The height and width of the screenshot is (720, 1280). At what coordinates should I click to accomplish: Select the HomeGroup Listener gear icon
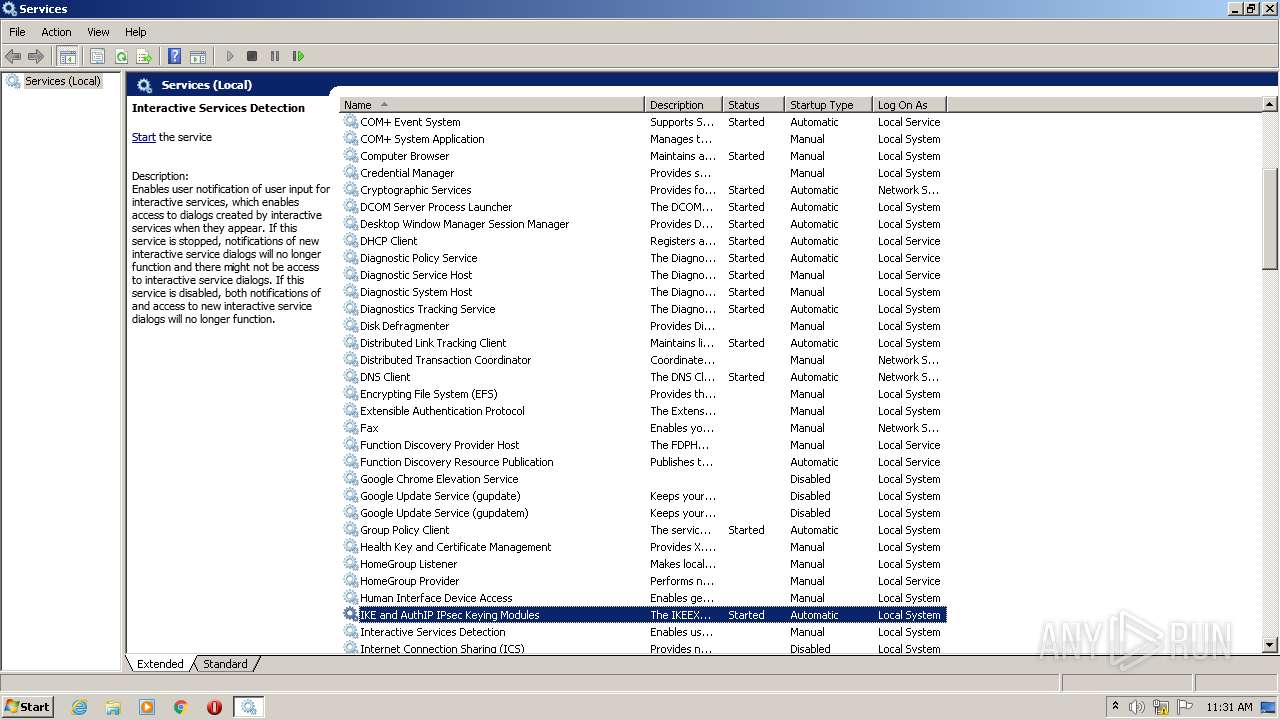(x=351, y=564)
